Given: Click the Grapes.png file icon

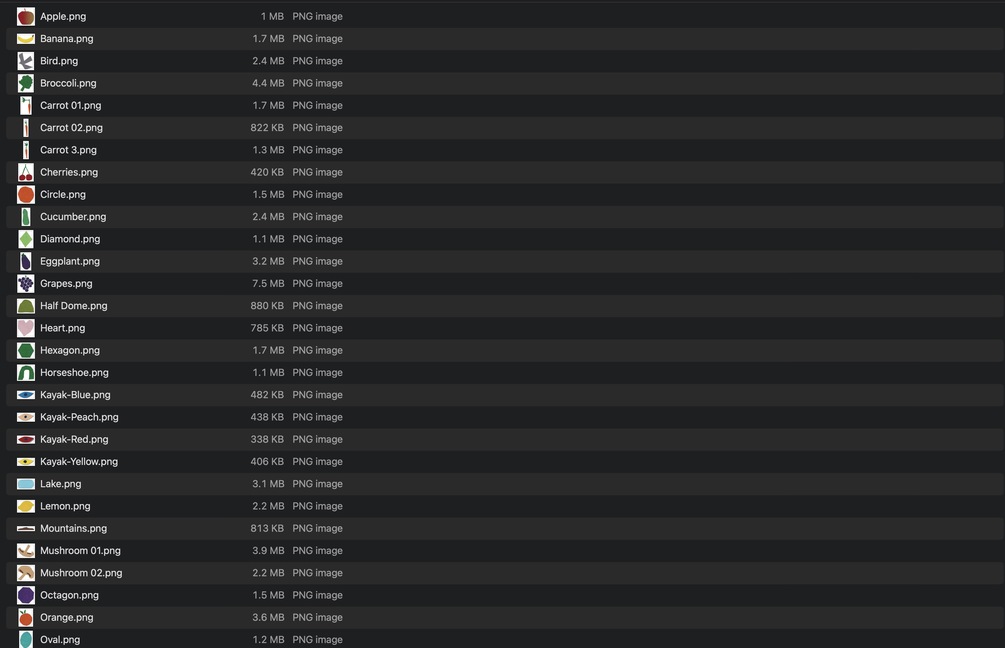Looking at the screenshot, I should point(26,284).
